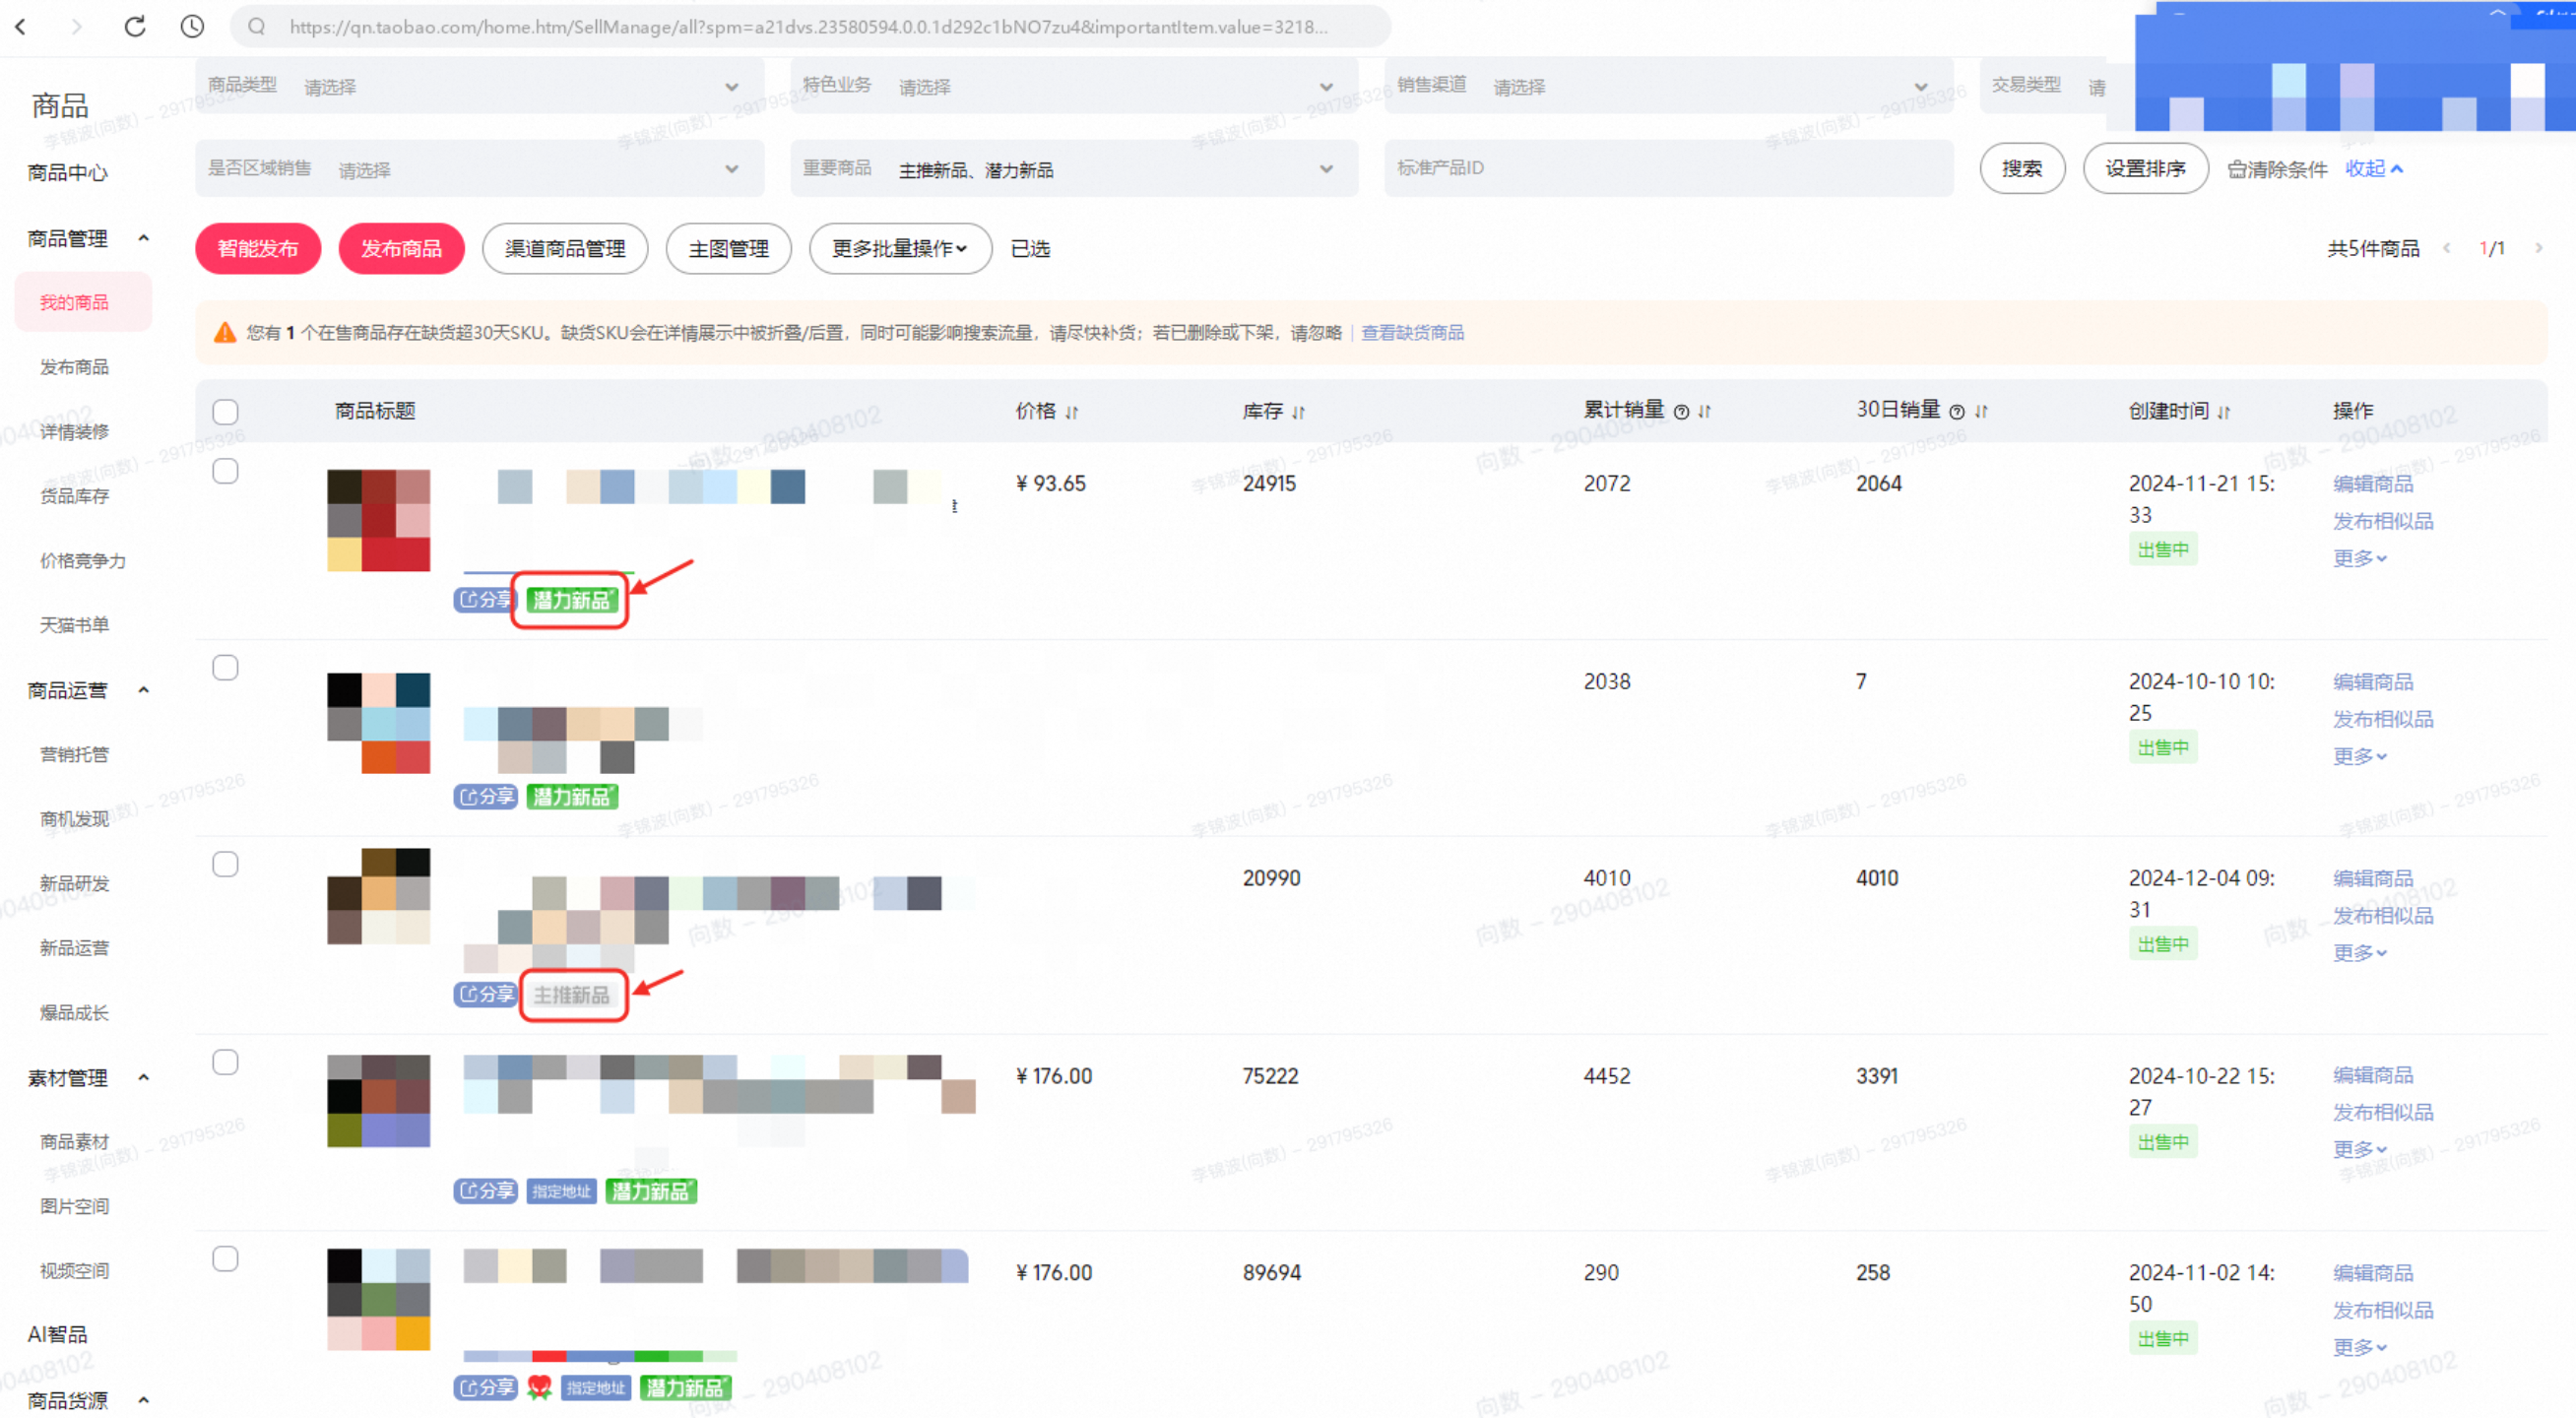Click the red heart badge on last product
2576x1418 pixels.
[x=539, y=1388]
